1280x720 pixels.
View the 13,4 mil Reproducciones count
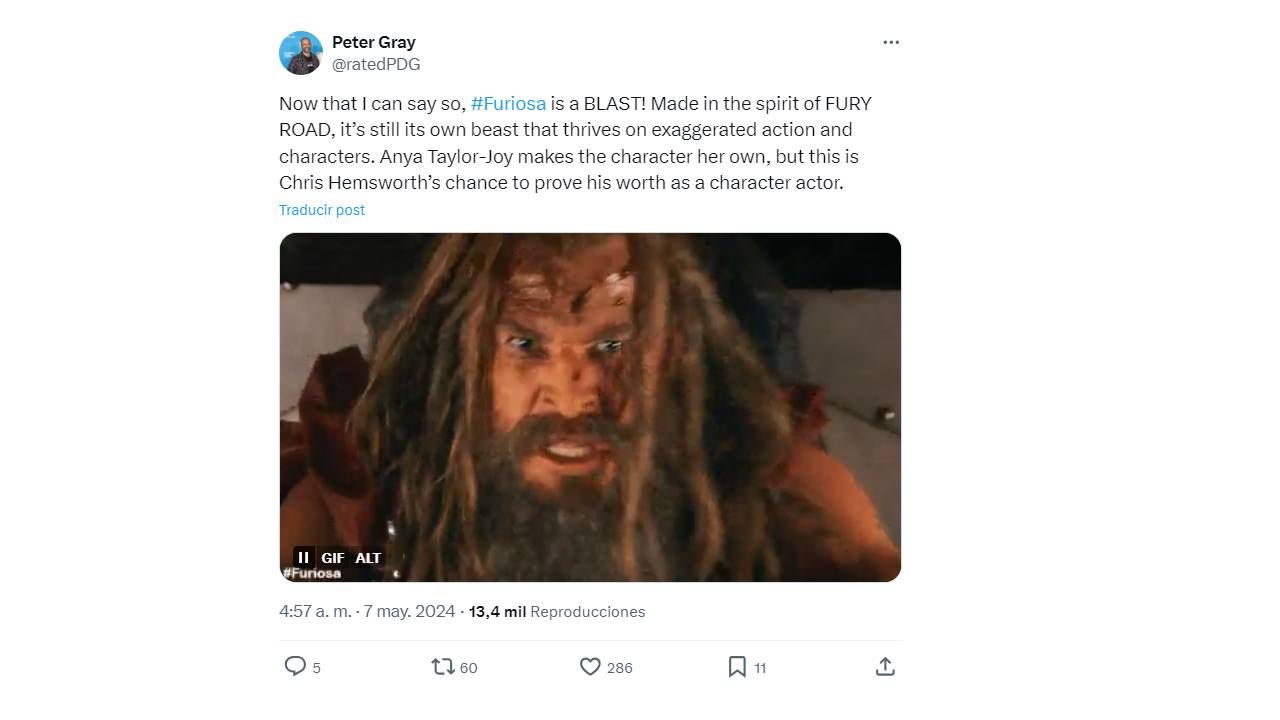click(x=557, y=611)
